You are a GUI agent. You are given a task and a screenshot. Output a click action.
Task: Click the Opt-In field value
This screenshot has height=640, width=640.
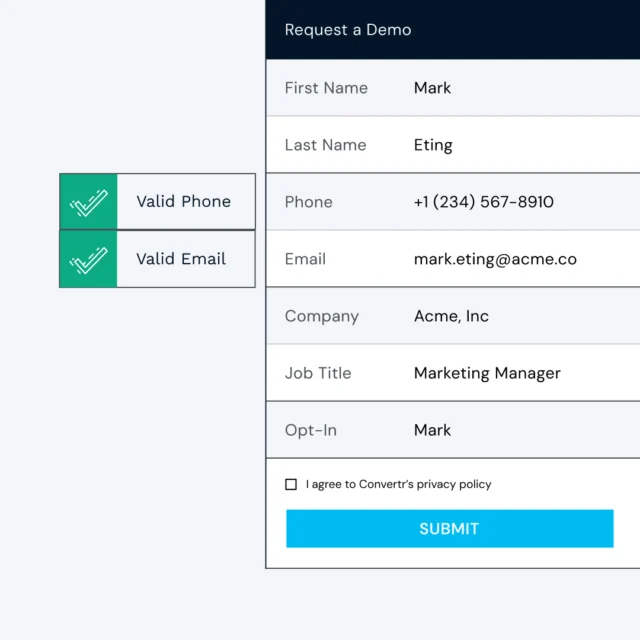click(432, 430)
